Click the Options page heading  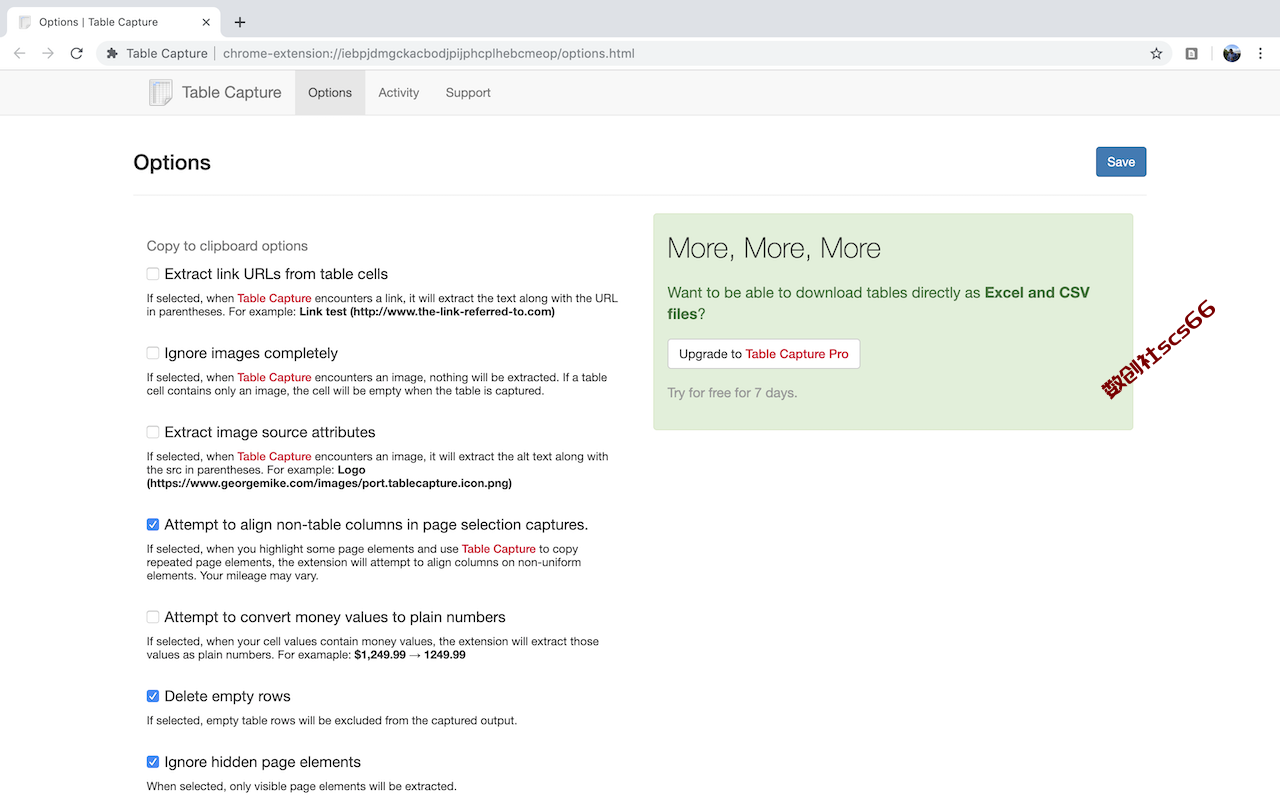pos(172,163)
